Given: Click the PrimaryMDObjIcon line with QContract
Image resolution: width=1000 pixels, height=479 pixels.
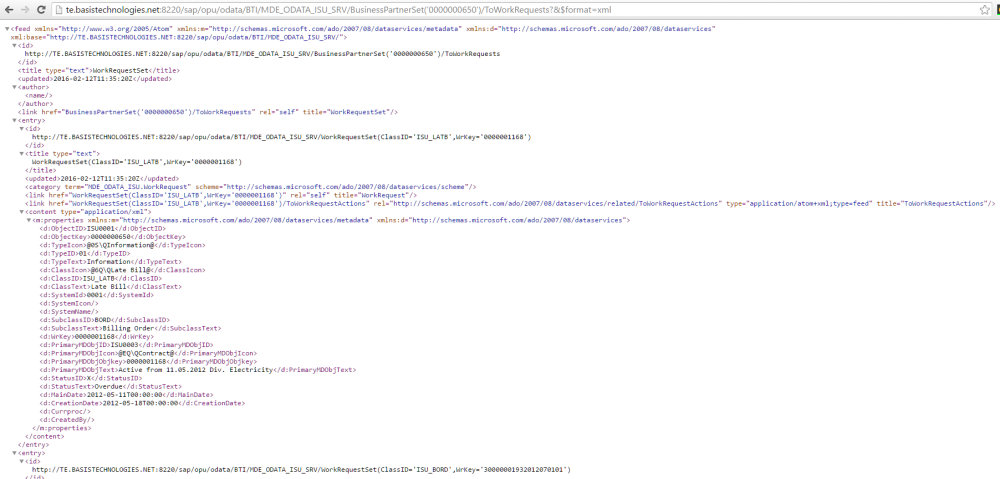Looking at the screenshot, I should (148, 353).
